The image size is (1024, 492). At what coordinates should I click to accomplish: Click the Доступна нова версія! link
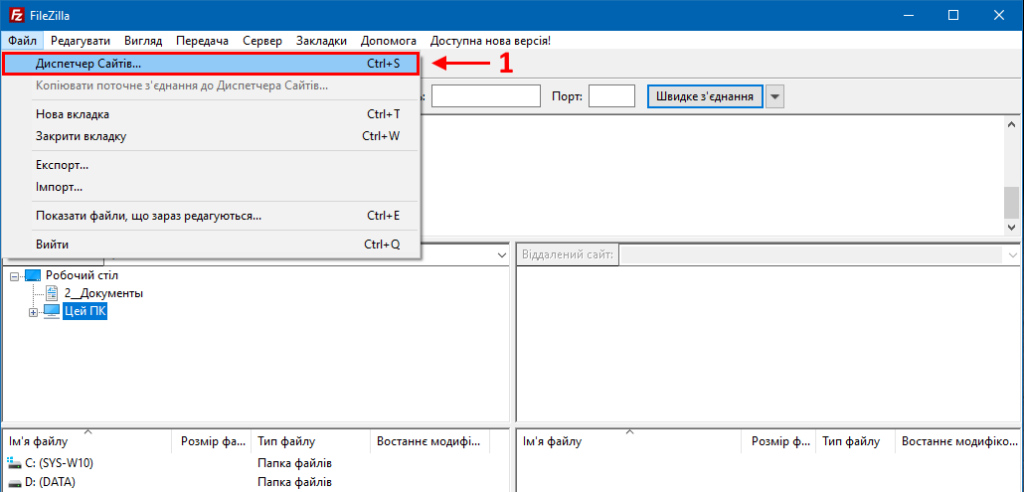pyautogui.click(x=490, y=41)
